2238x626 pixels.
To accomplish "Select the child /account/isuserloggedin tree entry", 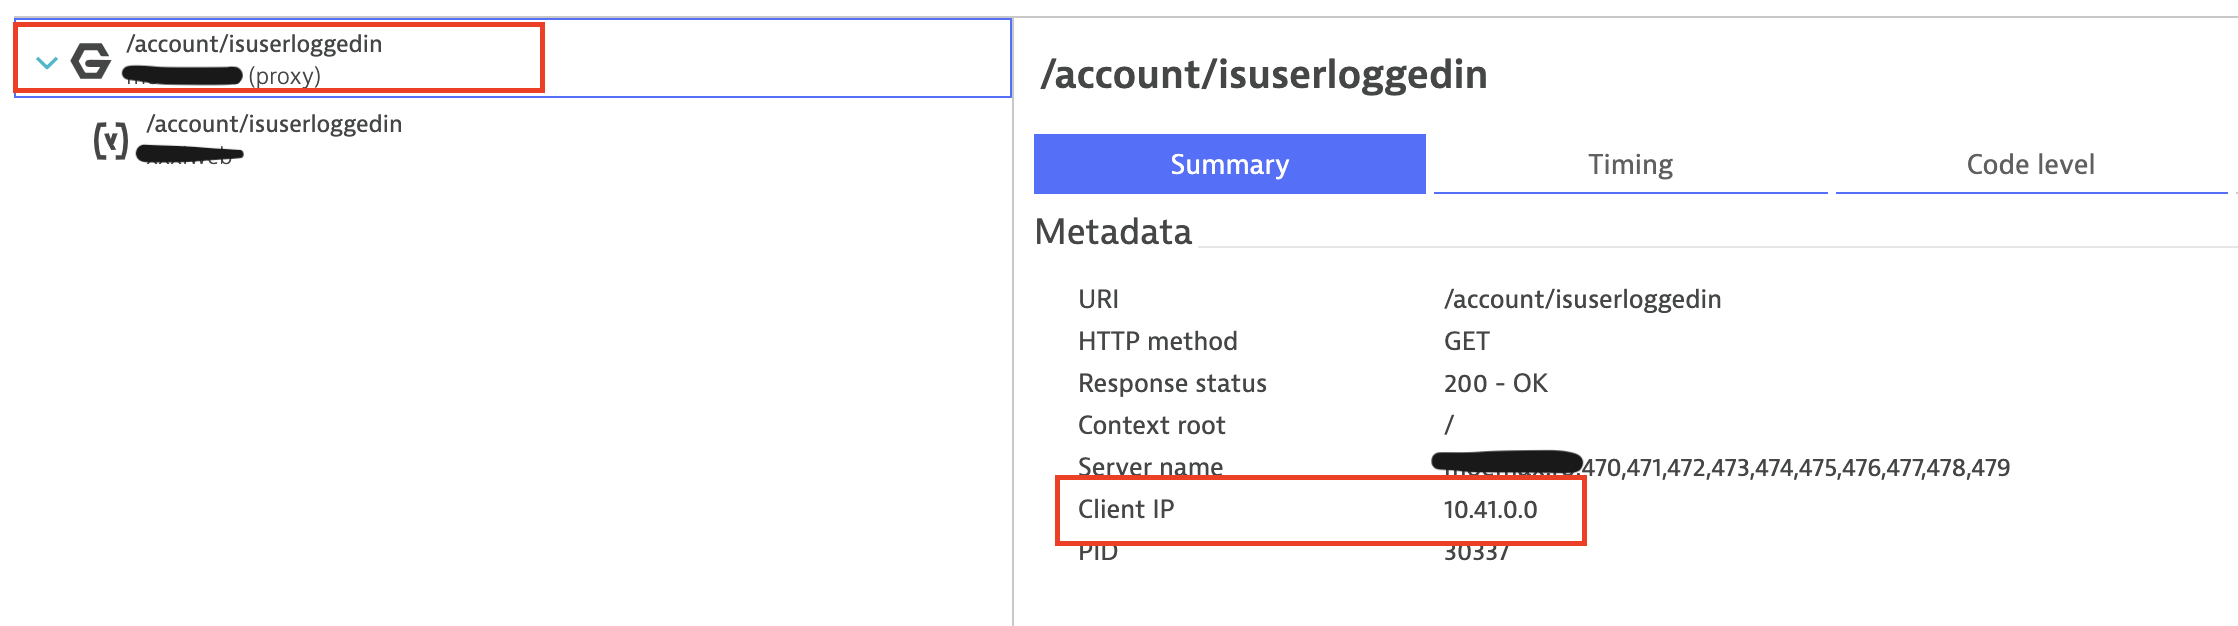I will [274, 124].
